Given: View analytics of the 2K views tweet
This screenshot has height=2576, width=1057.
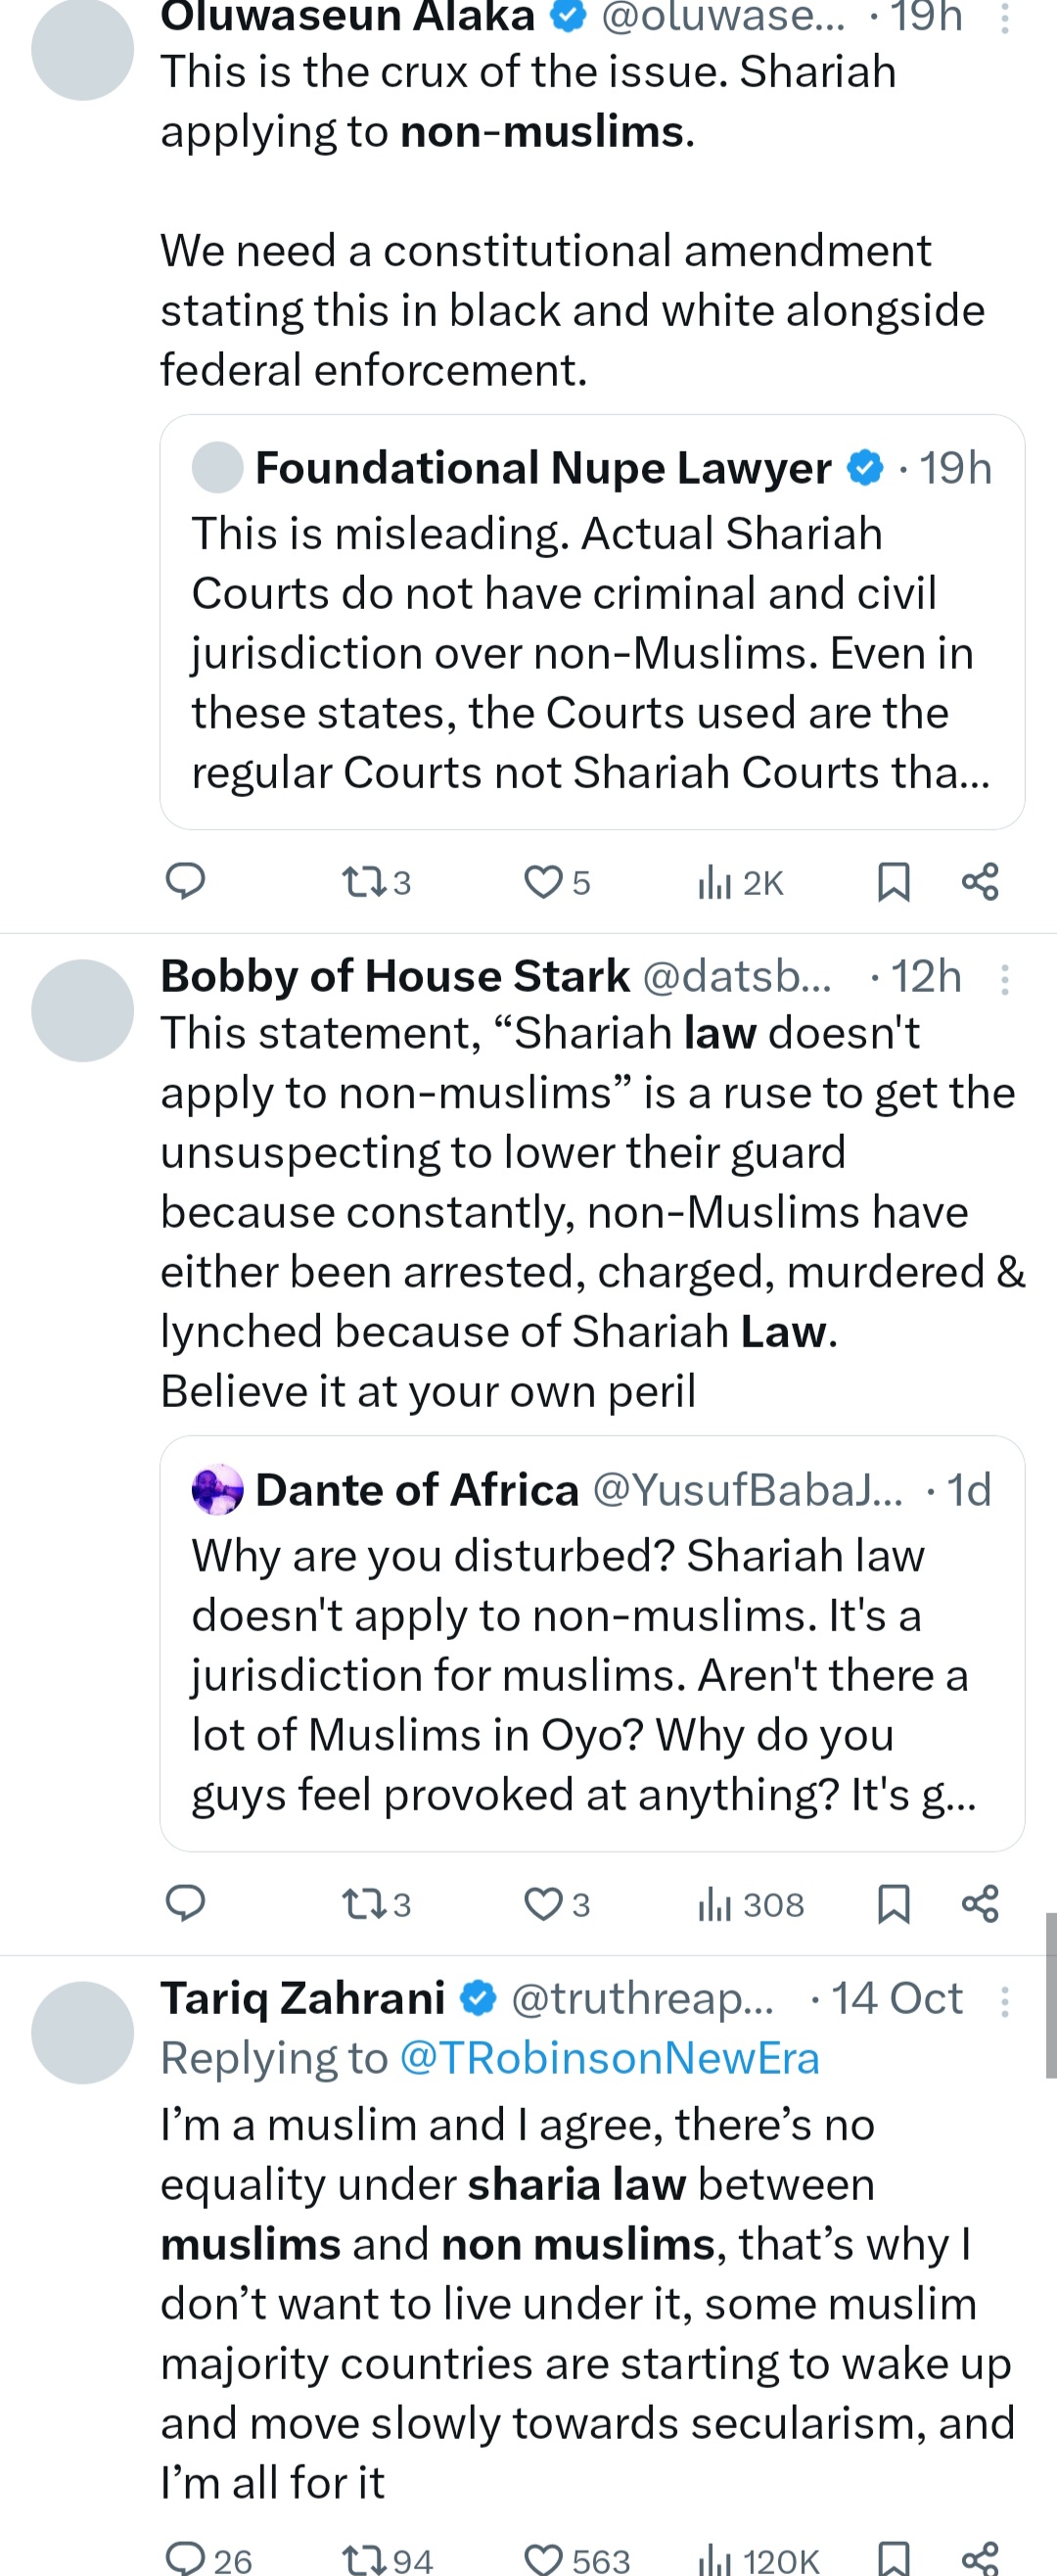Looking at the screenshot, I should (740, 882).
